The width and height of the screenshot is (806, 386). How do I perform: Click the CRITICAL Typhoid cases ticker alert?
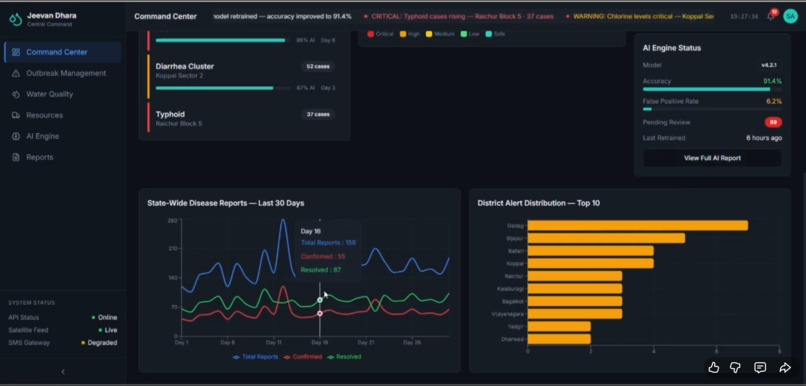point(459,16)
